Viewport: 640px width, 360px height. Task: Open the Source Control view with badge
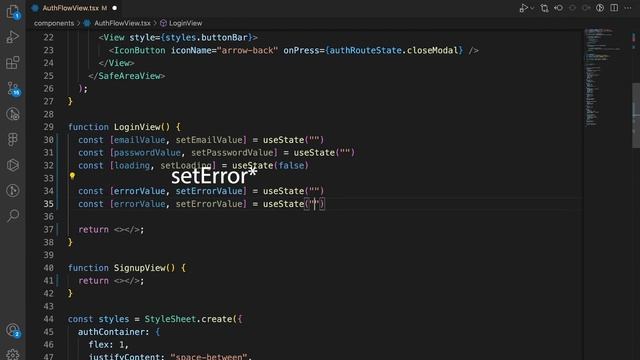point(13,88)
